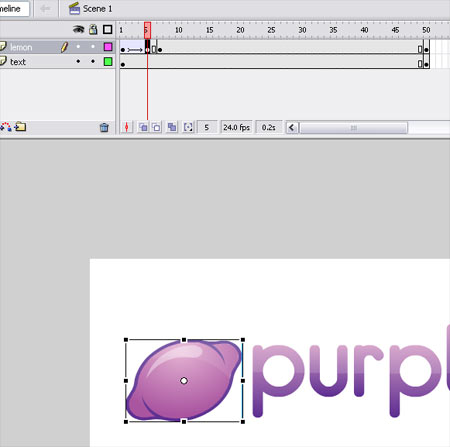450x447 pixels.
Task: Click frame 25 on the timeline ruler
Action: click(x=271, y=30)
